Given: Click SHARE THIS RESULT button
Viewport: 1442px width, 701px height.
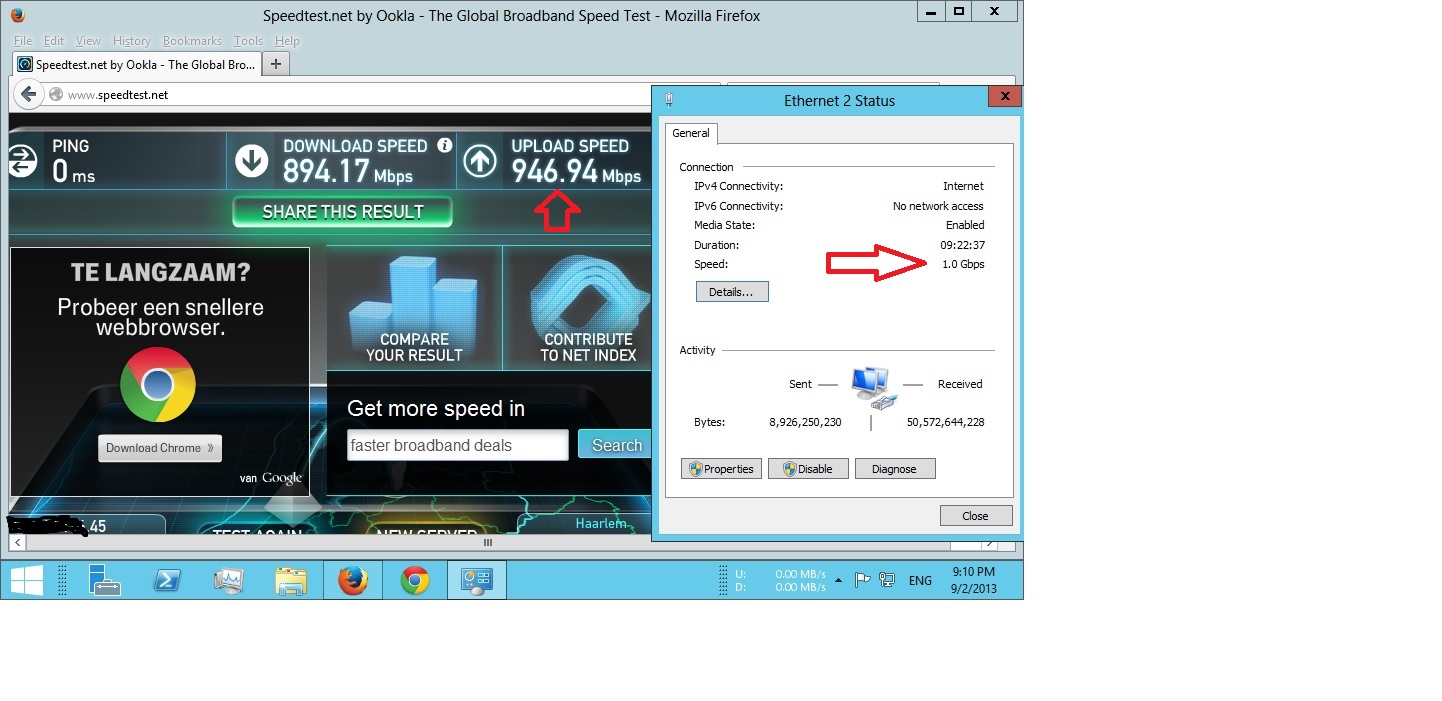Looking at the screenshot, I should click(x=343, y=212).
